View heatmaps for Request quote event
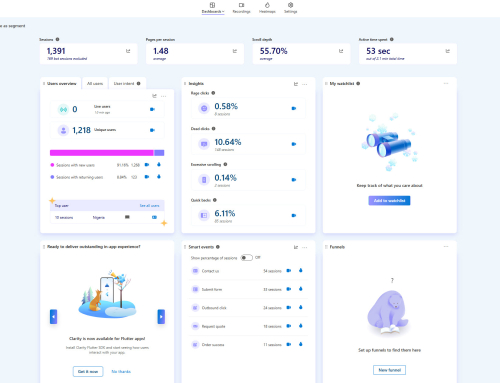This screenshot has width=500, height=383. (x=301, y=326)
